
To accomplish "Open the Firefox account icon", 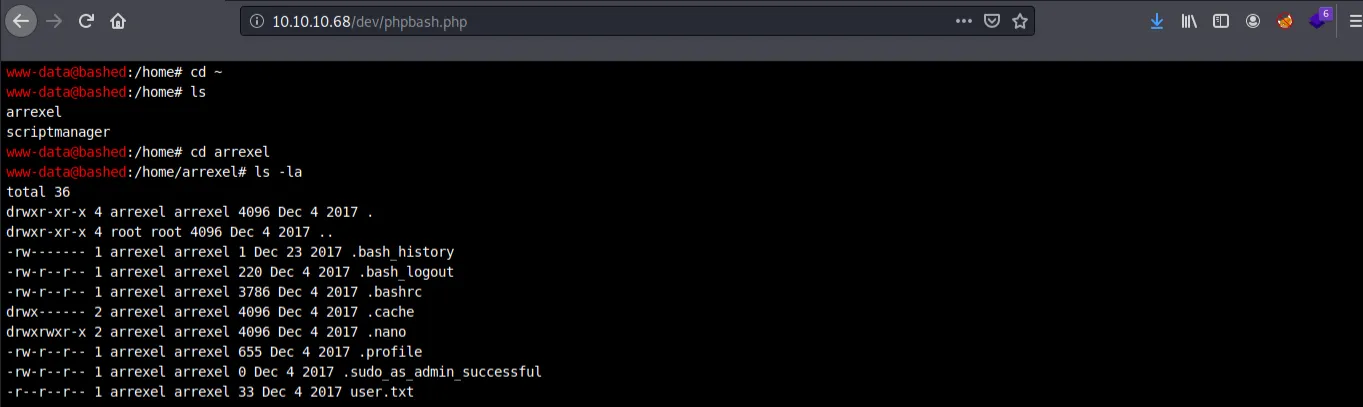I will (x=1253, y=21).
